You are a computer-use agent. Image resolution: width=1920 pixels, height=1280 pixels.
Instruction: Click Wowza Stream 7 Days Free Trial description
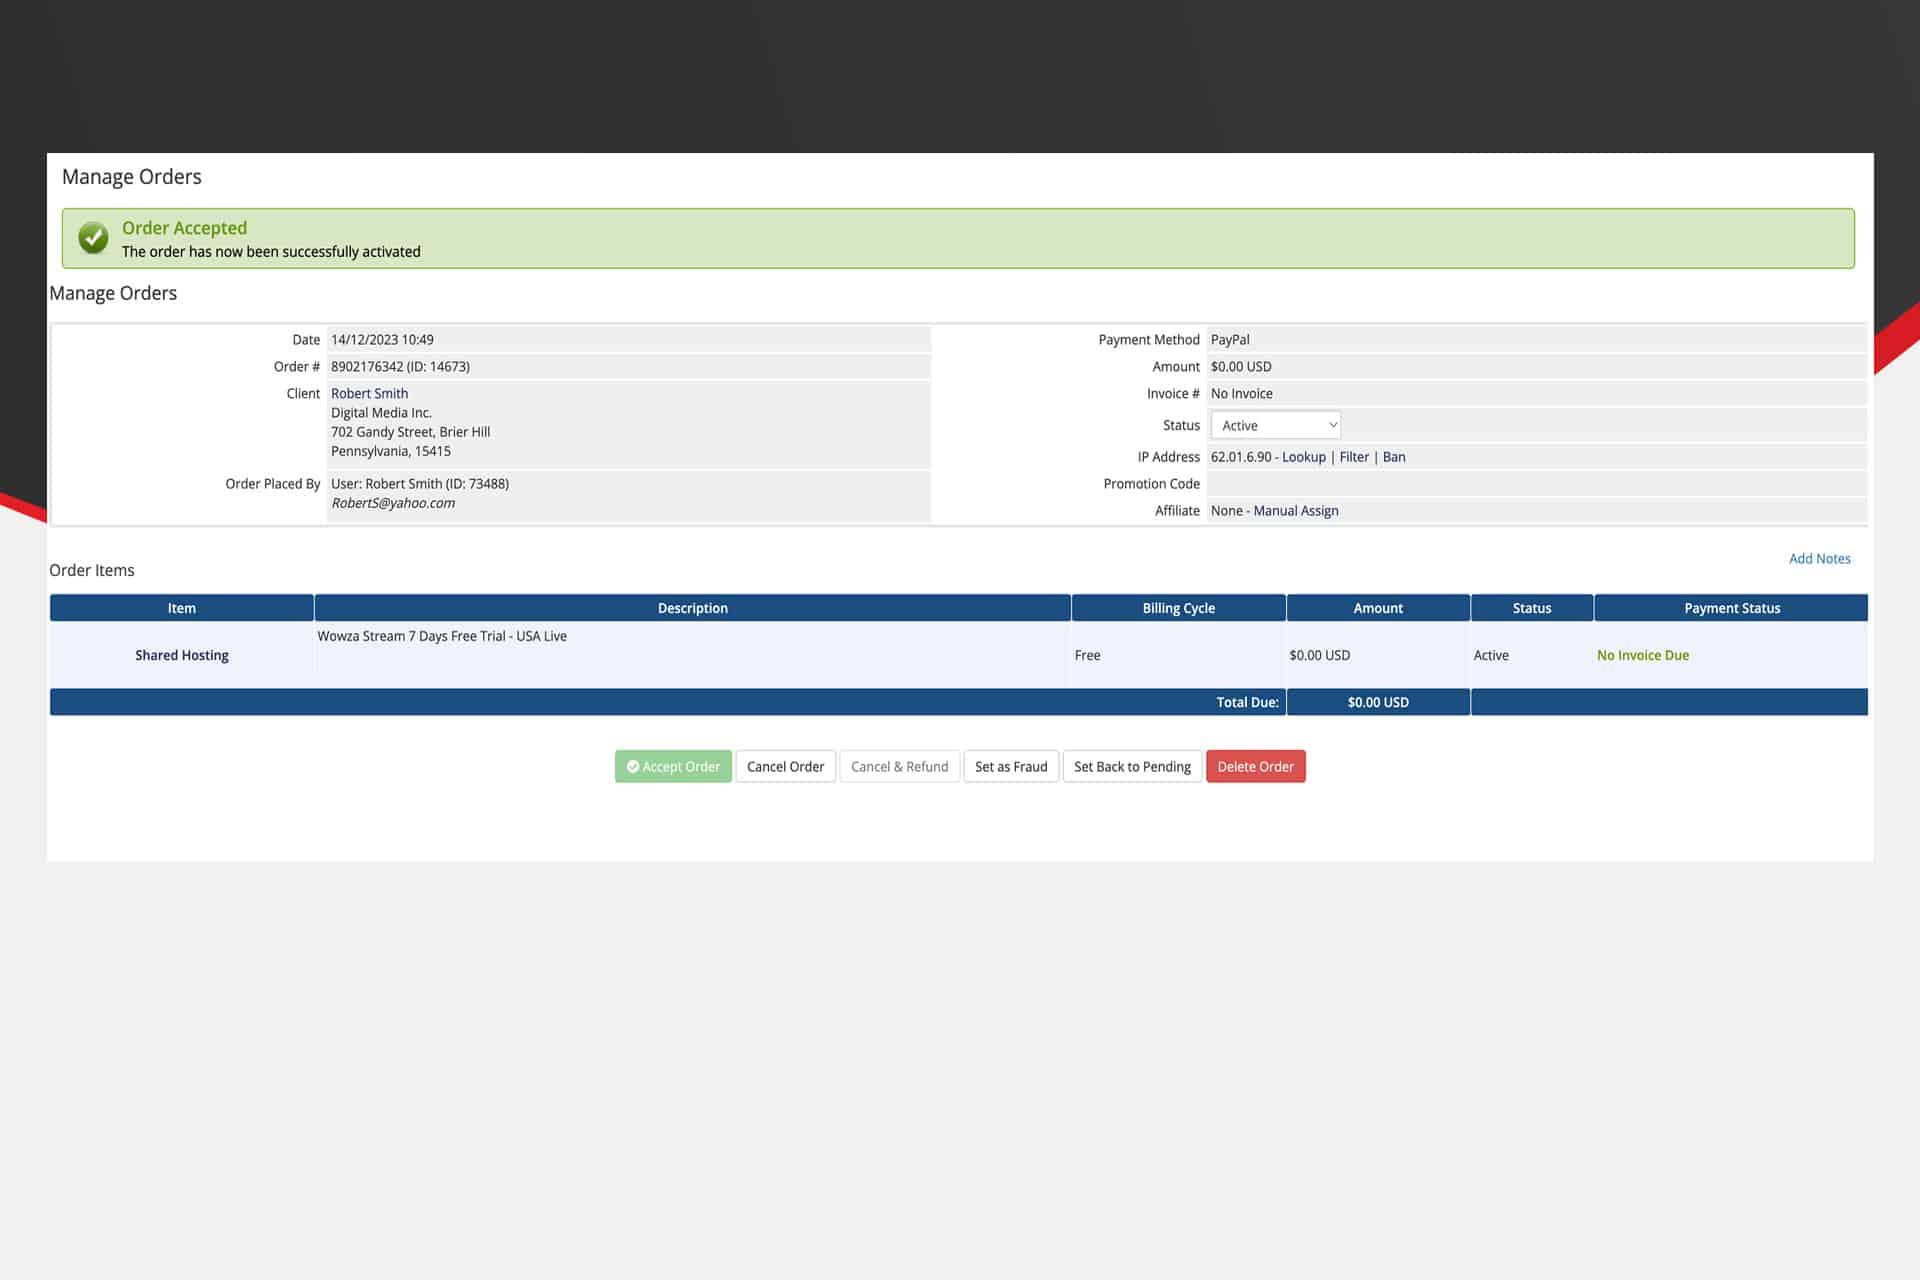coord(442,636)
